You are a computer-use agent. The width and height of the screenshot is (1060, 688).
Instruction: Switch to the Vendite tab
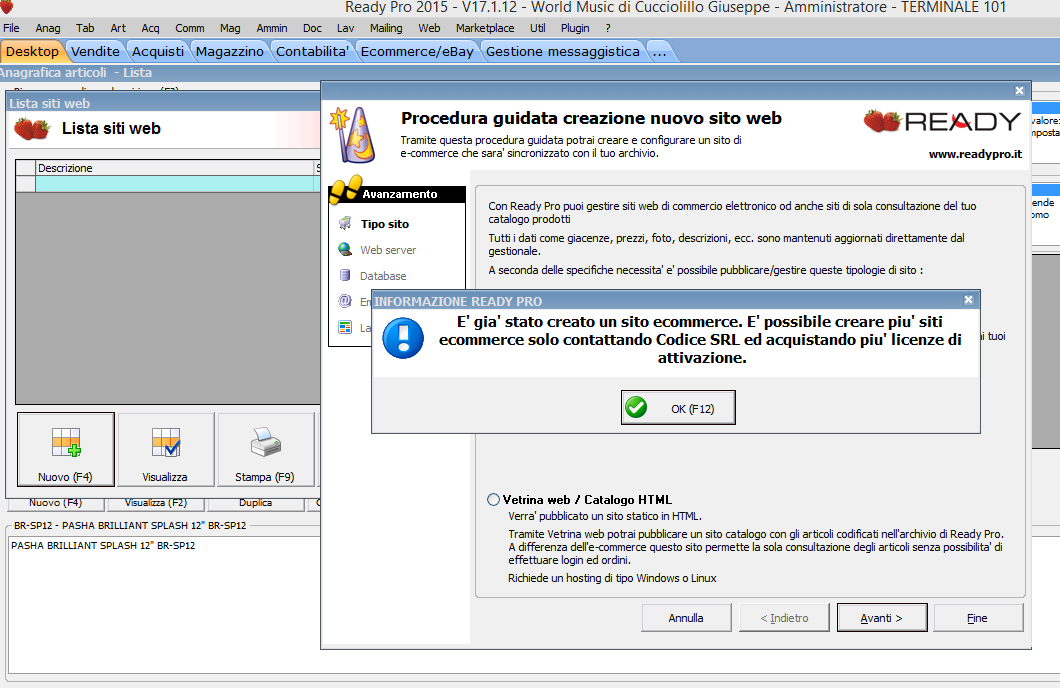(95, 51)
